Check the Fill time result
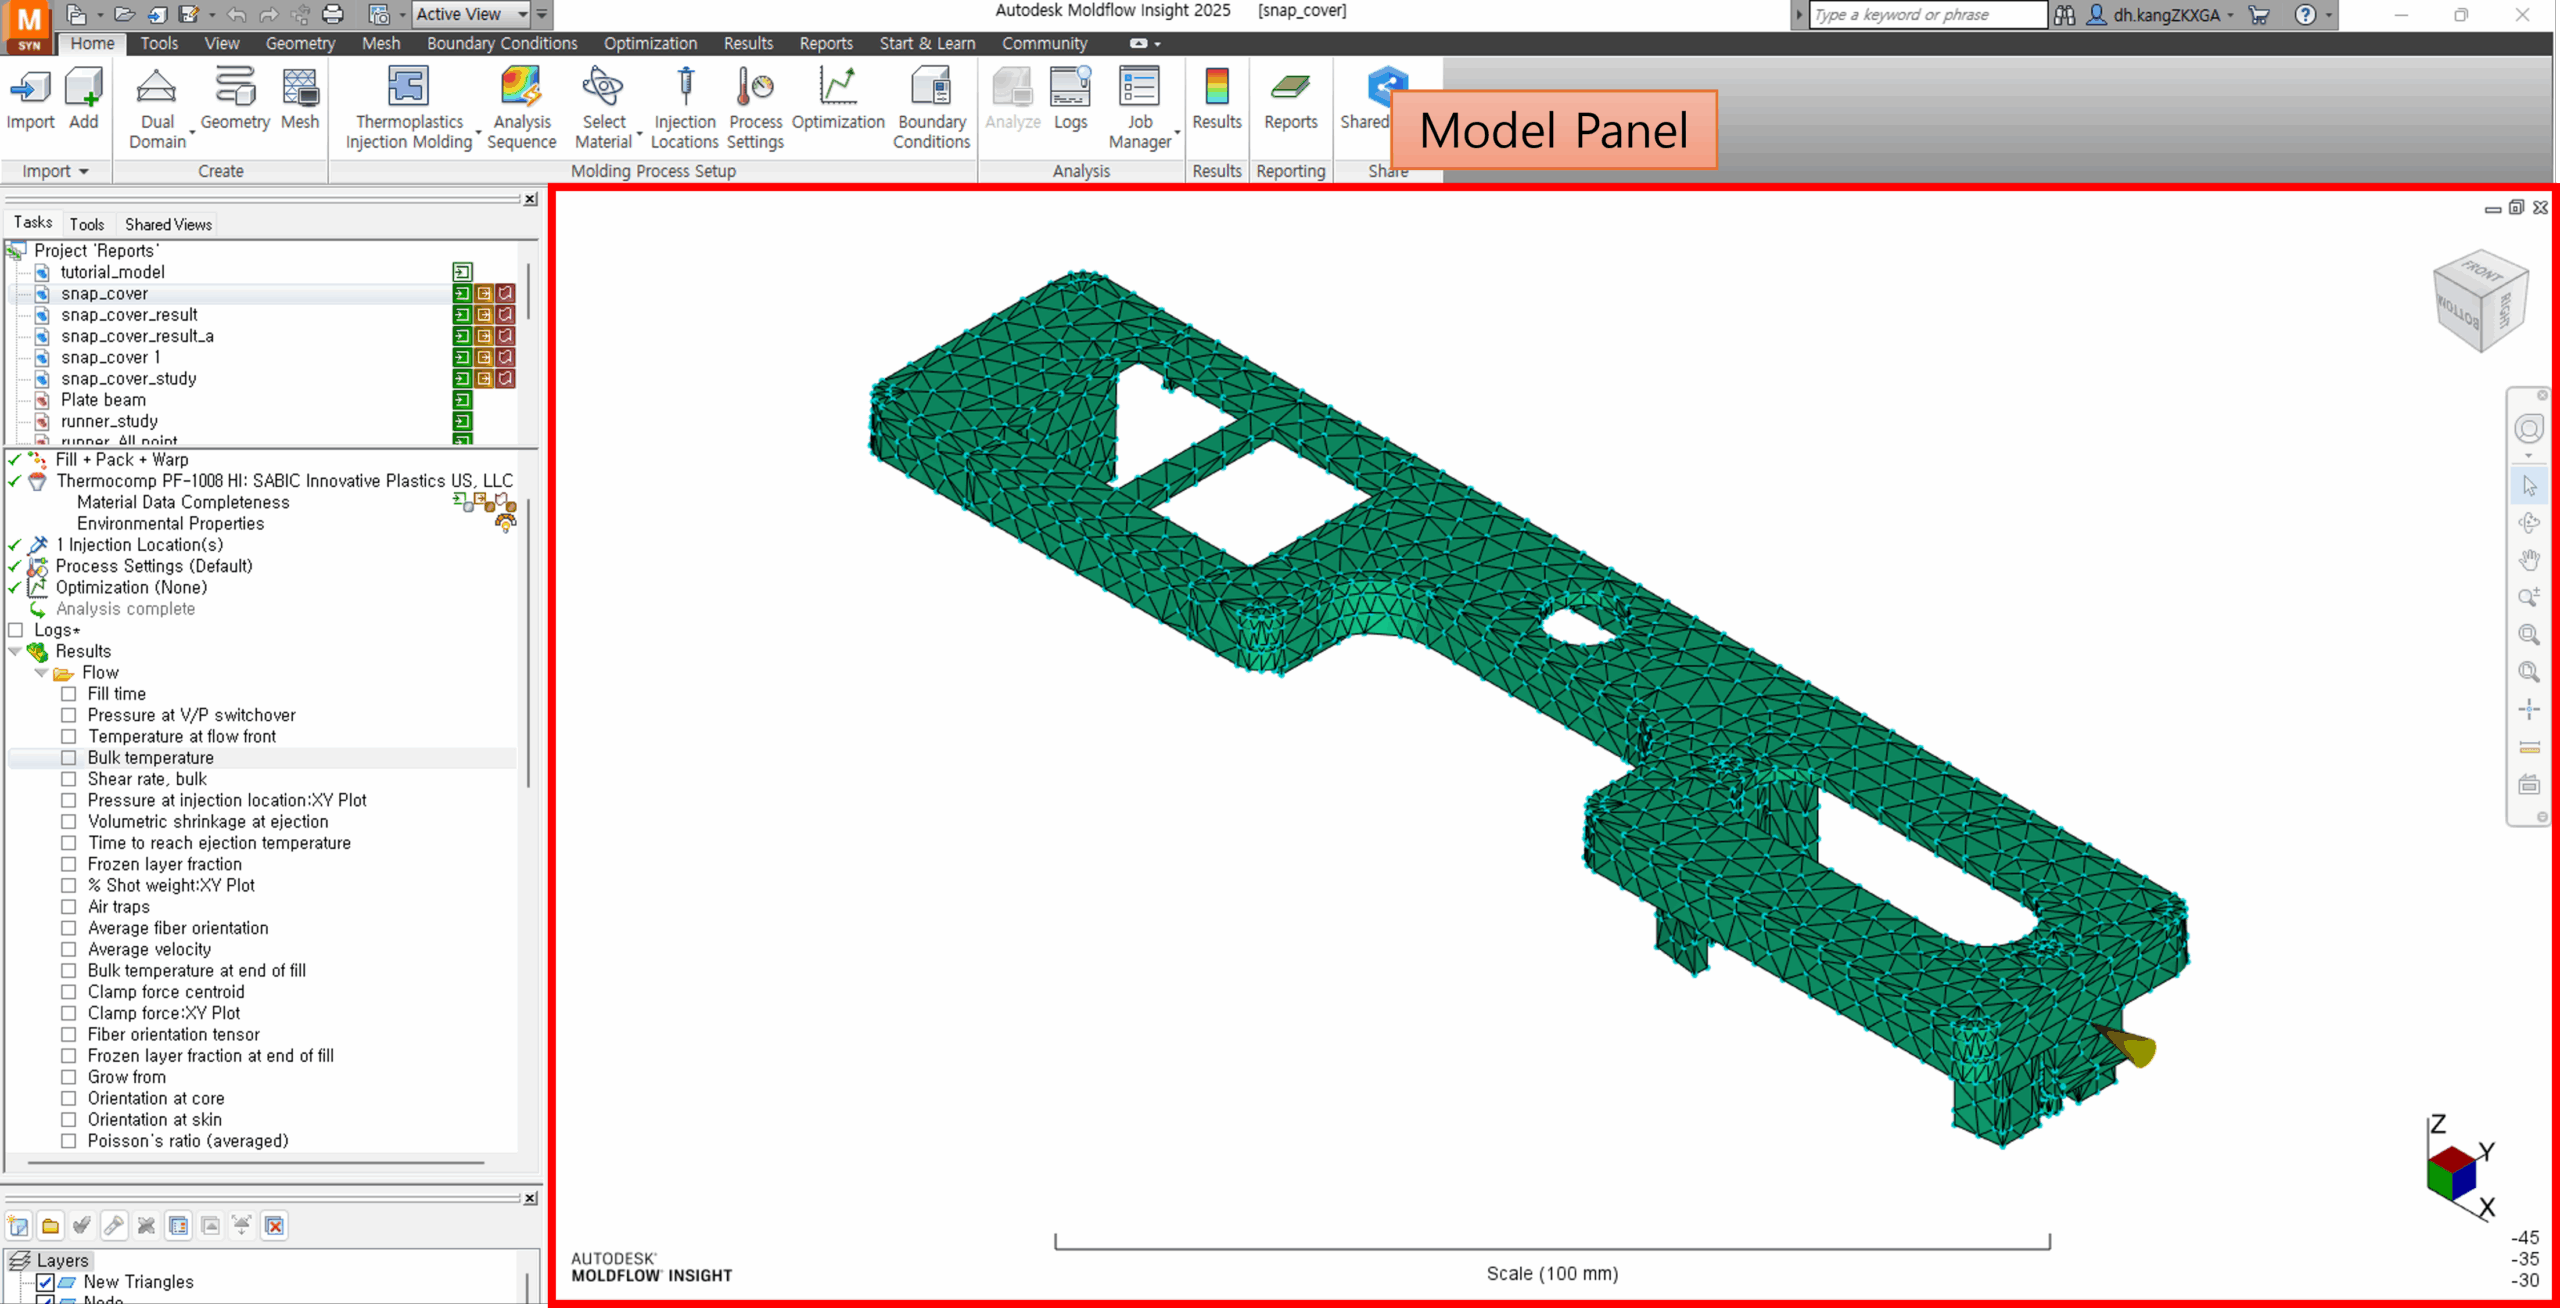 point(69,694)
